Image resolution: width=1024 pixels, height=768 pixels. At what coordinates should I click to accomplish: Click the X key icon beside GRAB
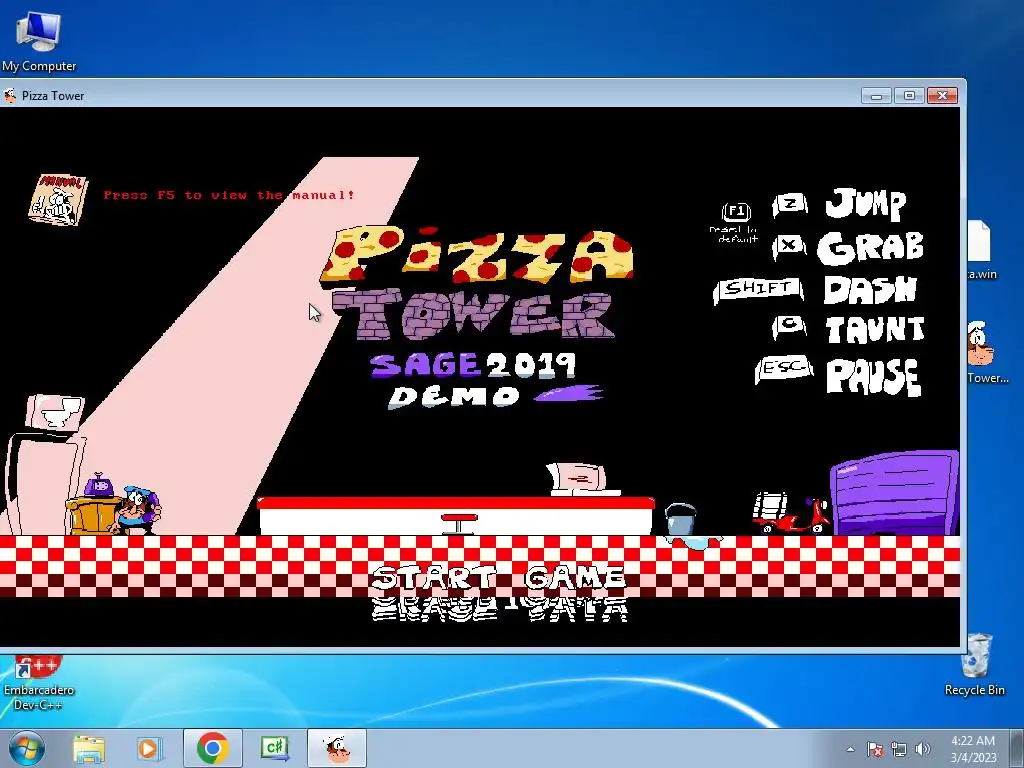pos(789,246)
